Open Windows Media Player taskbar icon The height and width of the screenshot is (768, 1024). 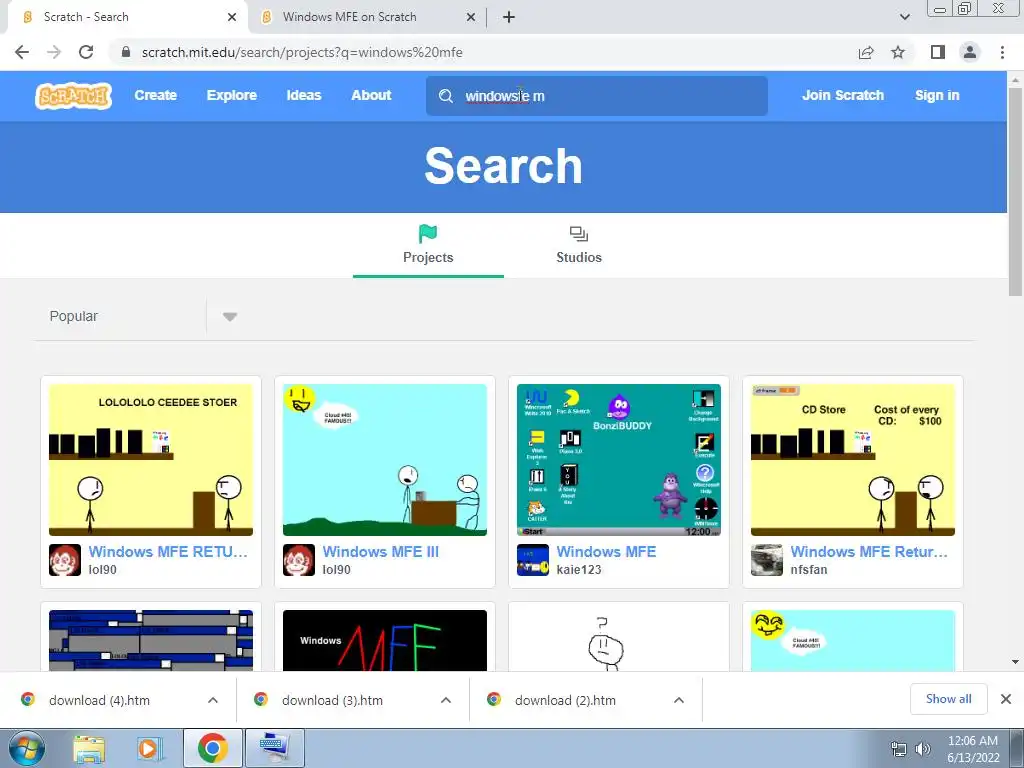coord(149,749)
